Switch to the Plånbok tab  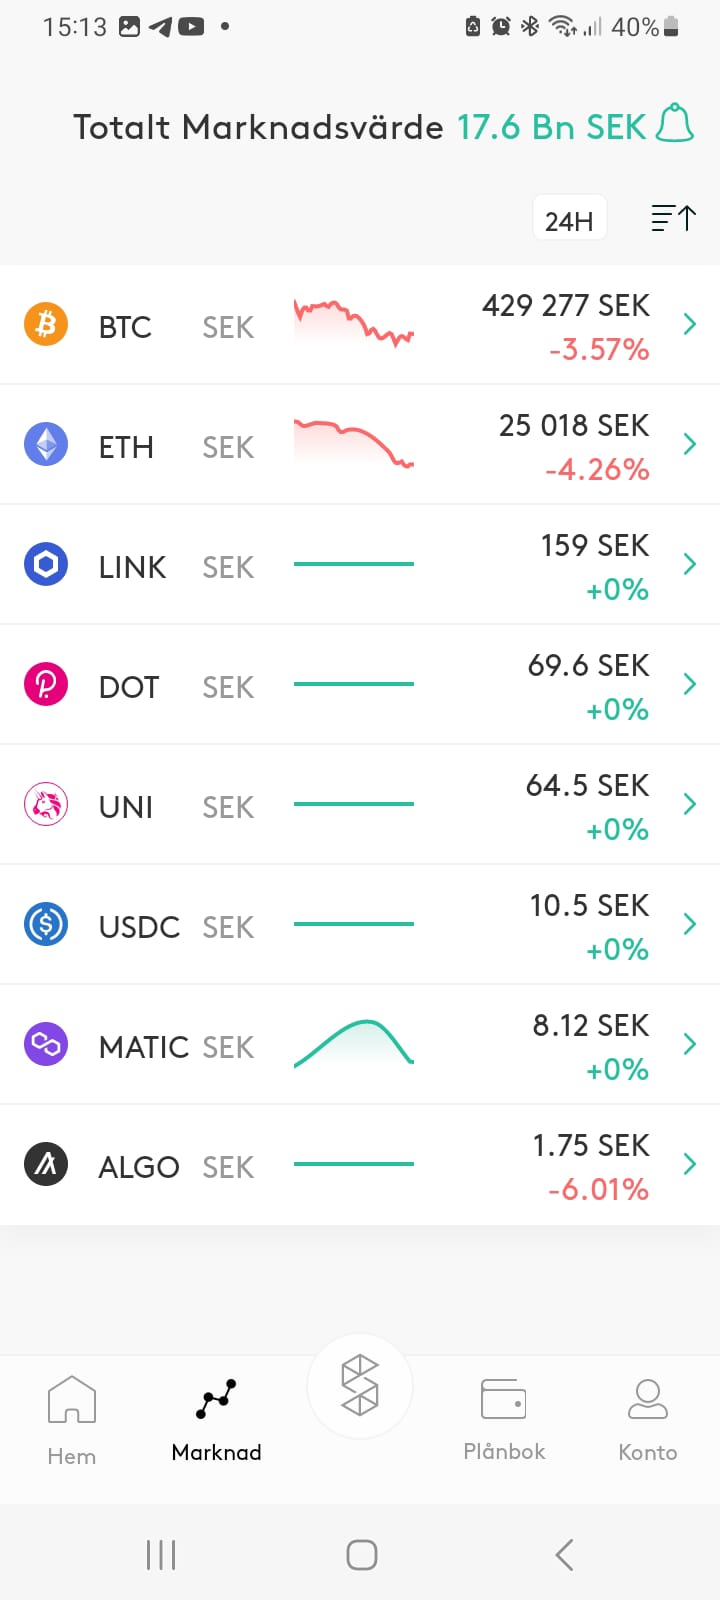pos(504,1418)
